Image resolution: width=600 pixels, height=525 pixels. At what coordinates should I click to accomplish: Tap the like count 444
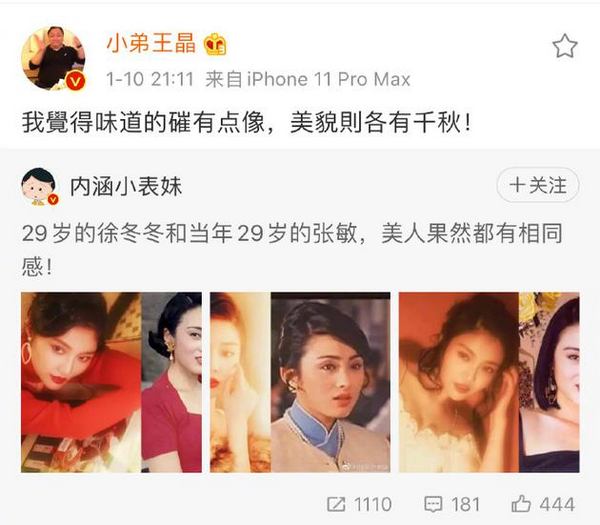pos(557,504)
